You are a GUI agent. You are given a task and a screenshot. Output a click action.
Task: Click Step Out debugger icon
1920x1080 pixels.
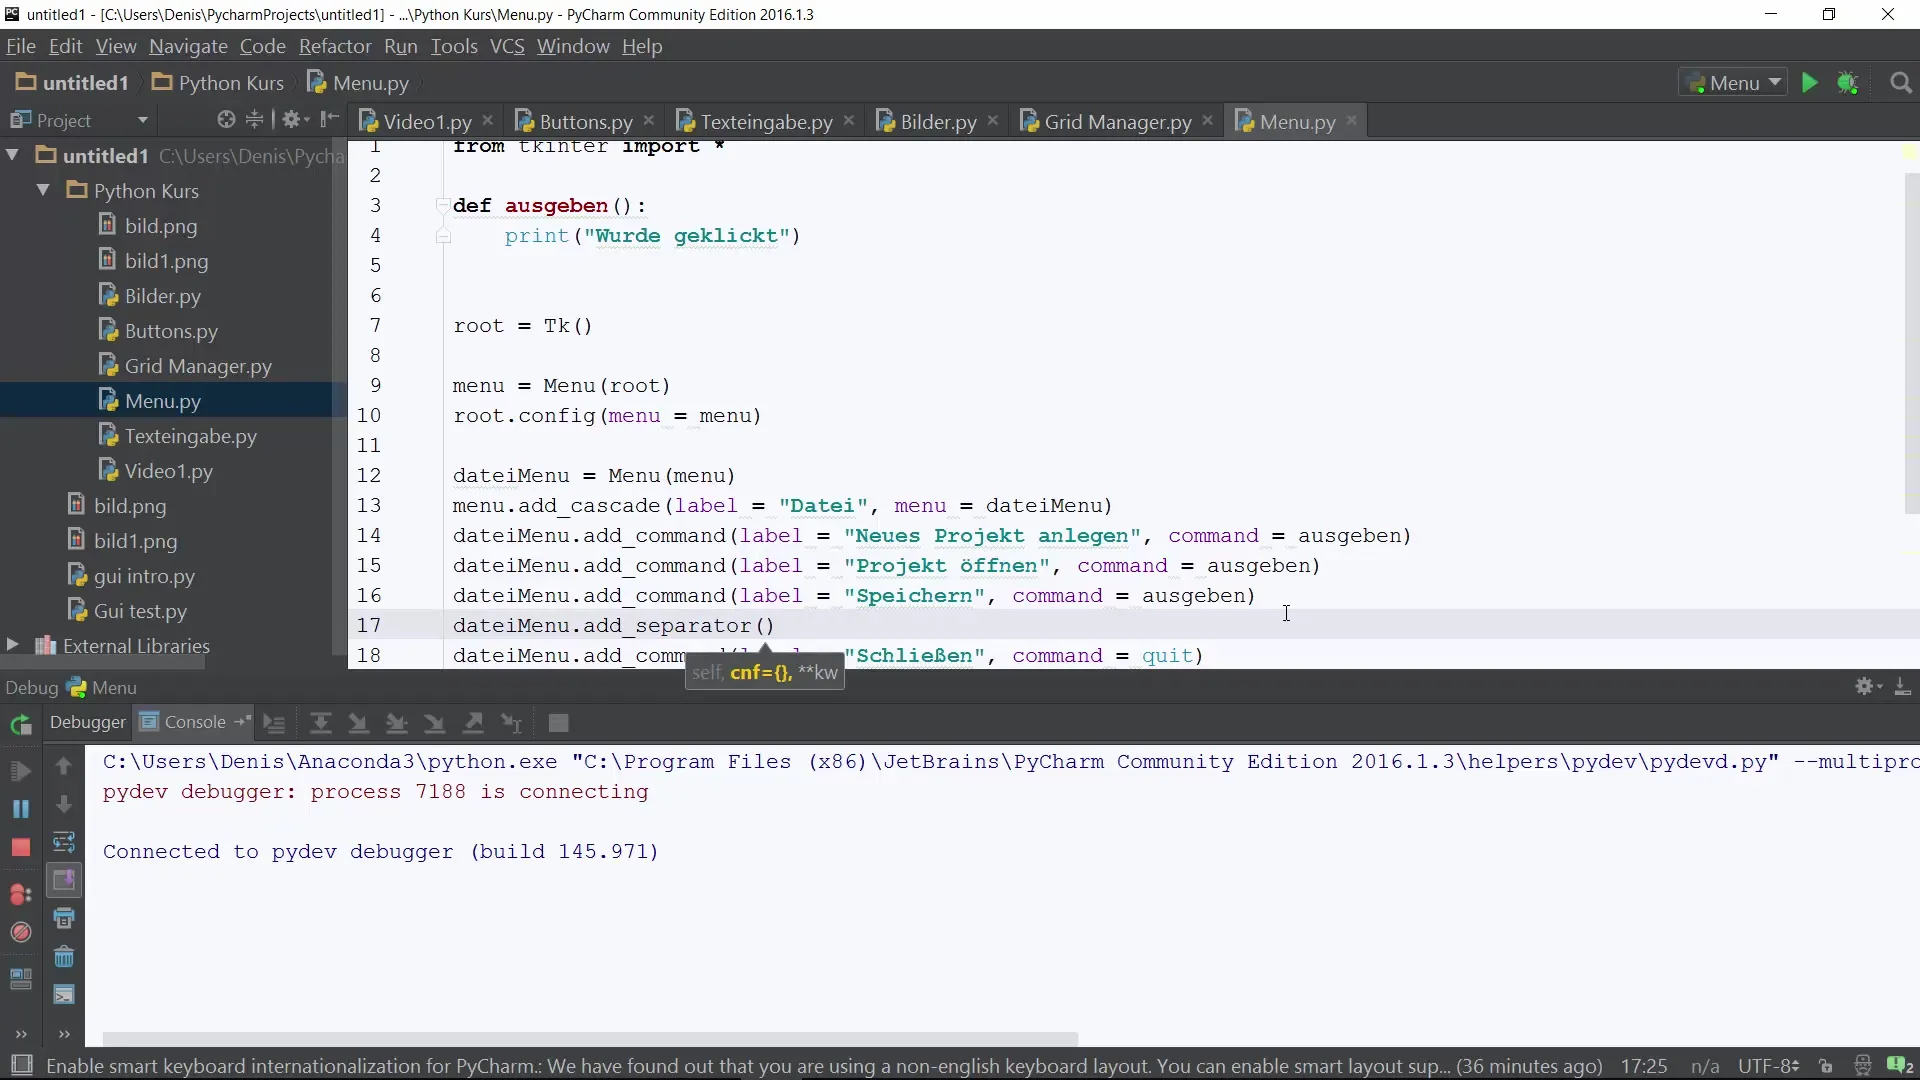473,723
